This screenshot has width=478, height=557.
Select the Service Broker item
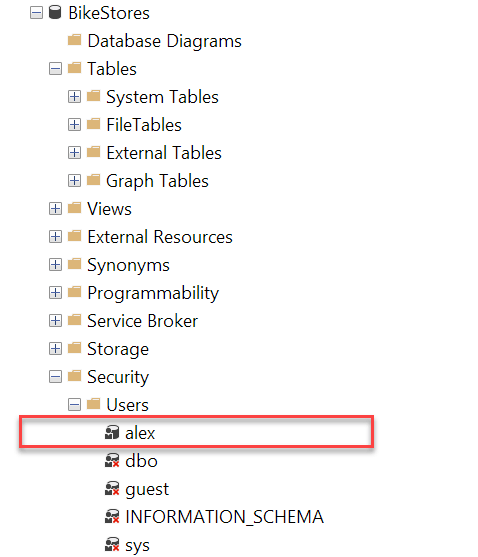pos(142,321)
